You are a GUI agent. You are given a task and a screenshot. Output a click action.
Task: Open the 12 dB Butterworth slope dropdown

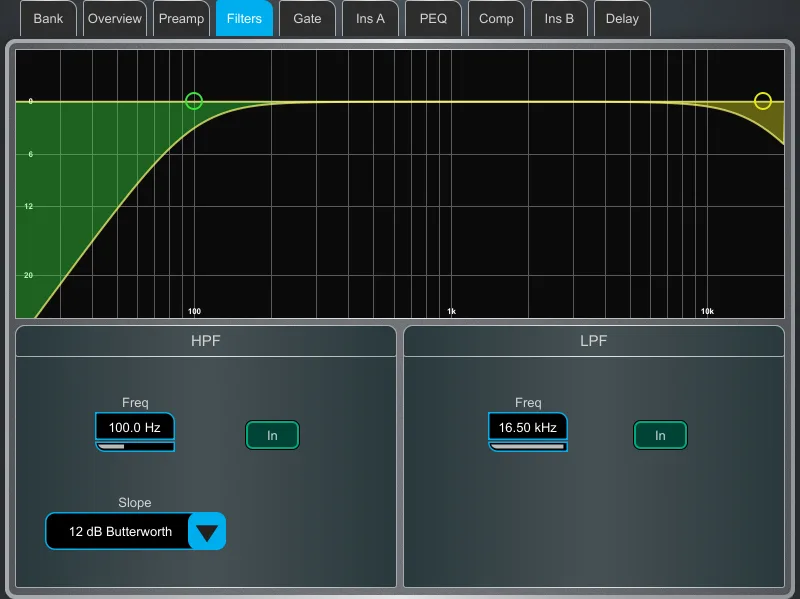click(135, 531)
